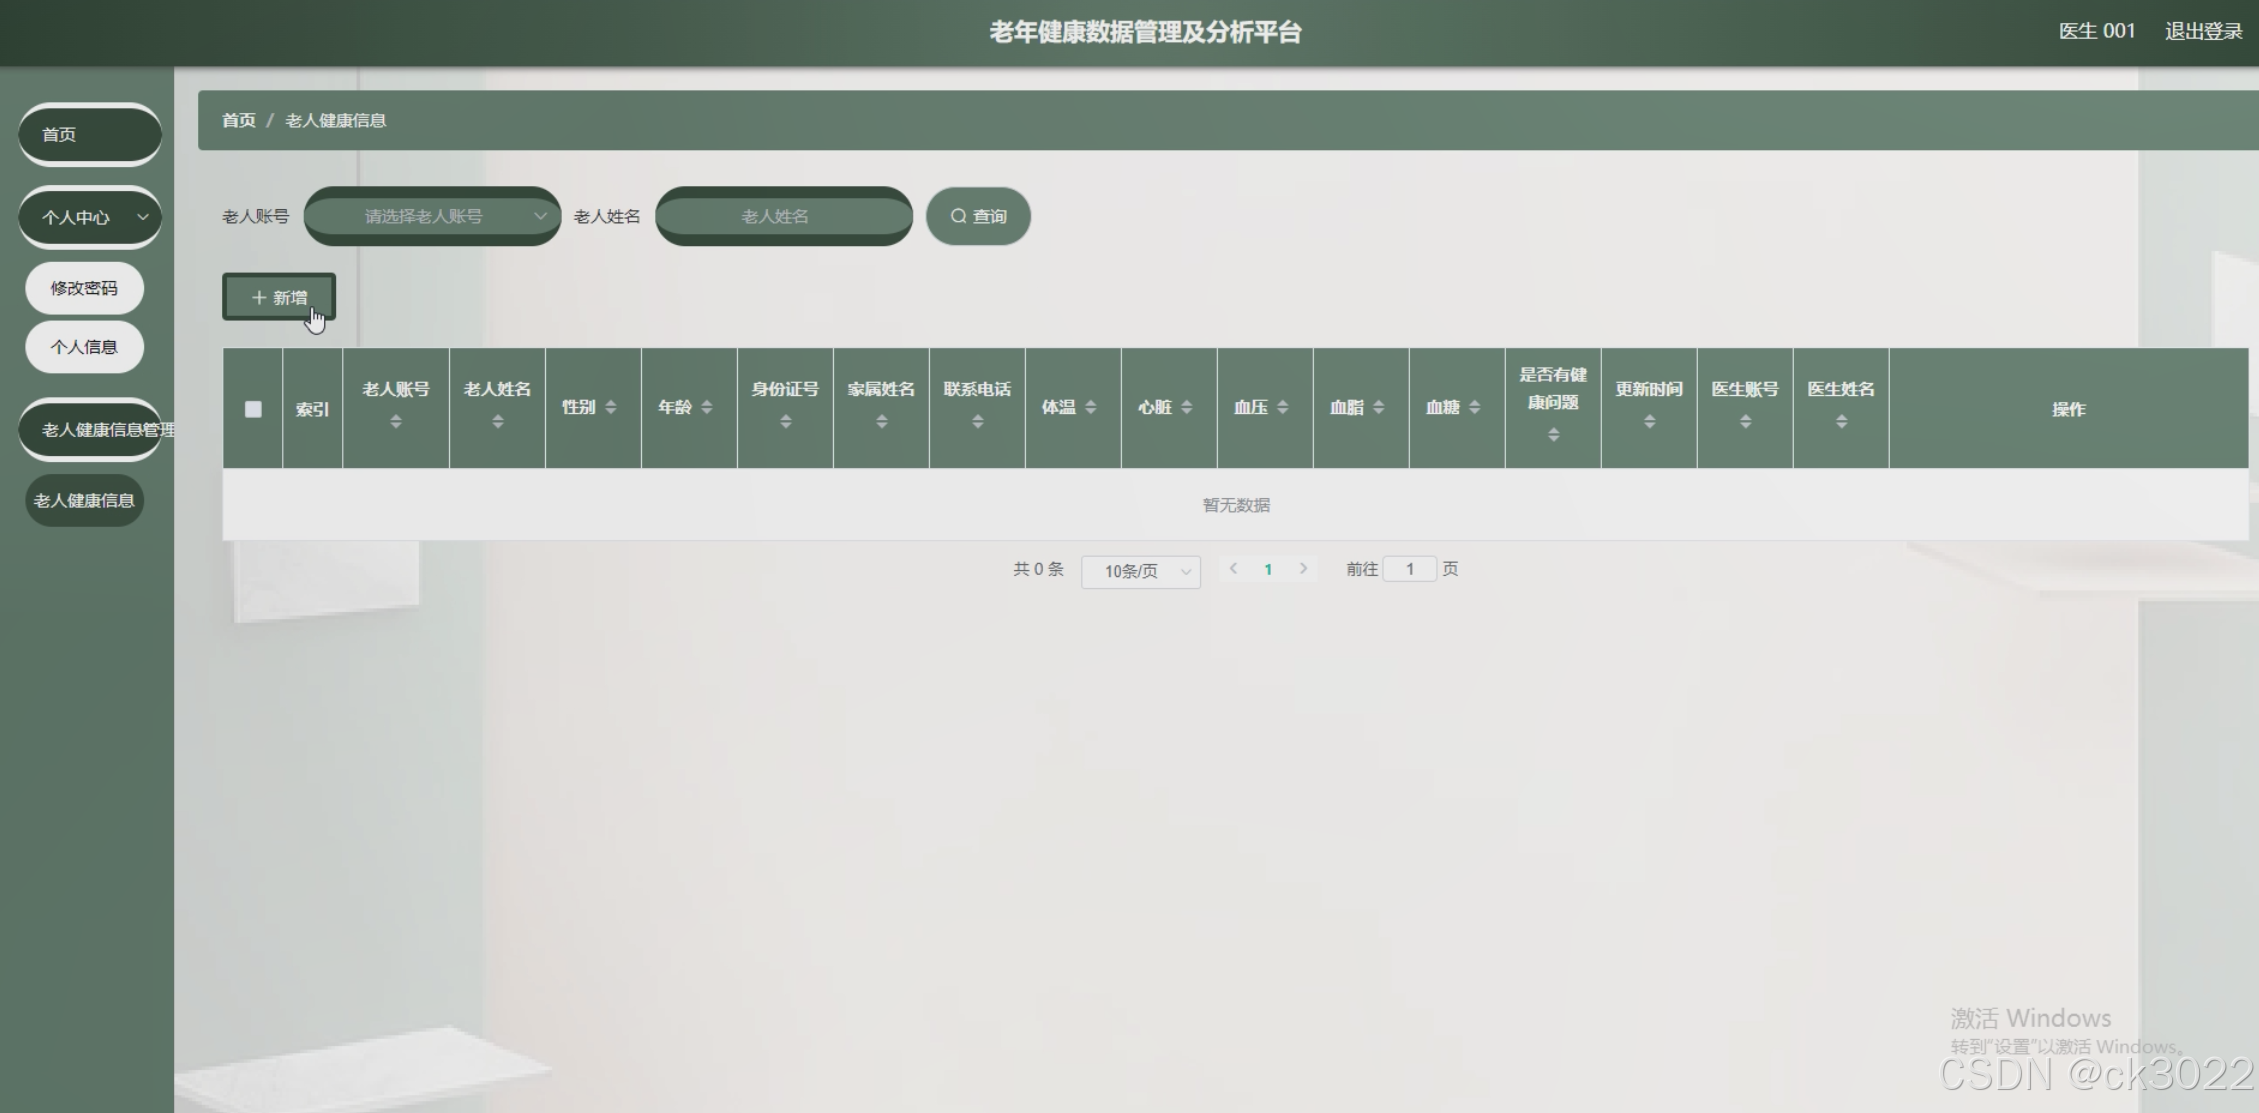Sort table by 性别 column sort arrows
This screenshot has height=1113, width=2259.
tap(610, 407)
